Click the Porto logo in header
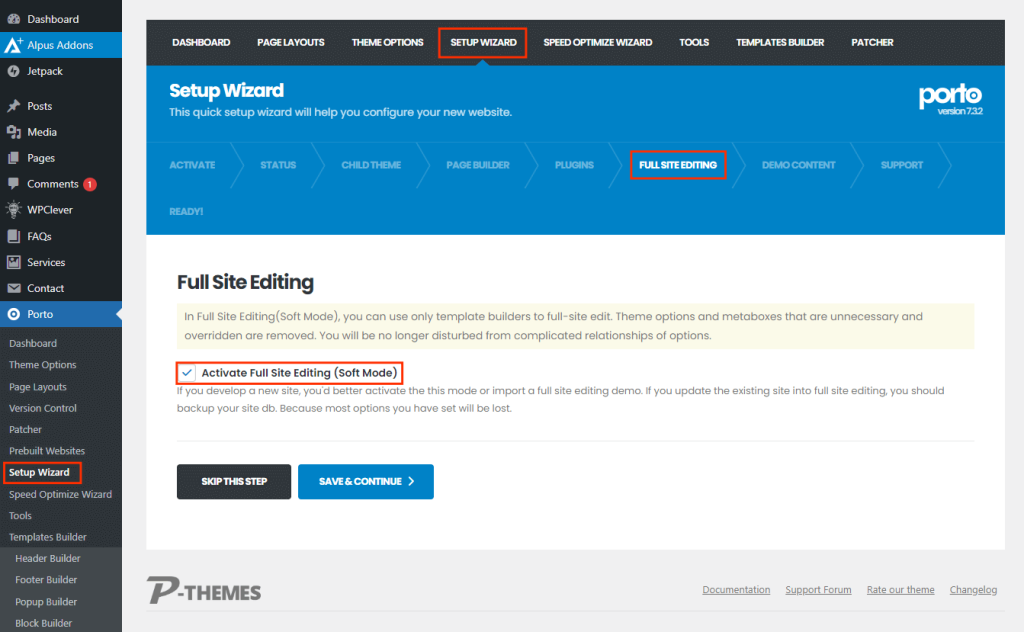Screen dimensions: 1024x632 click(950, 98)
